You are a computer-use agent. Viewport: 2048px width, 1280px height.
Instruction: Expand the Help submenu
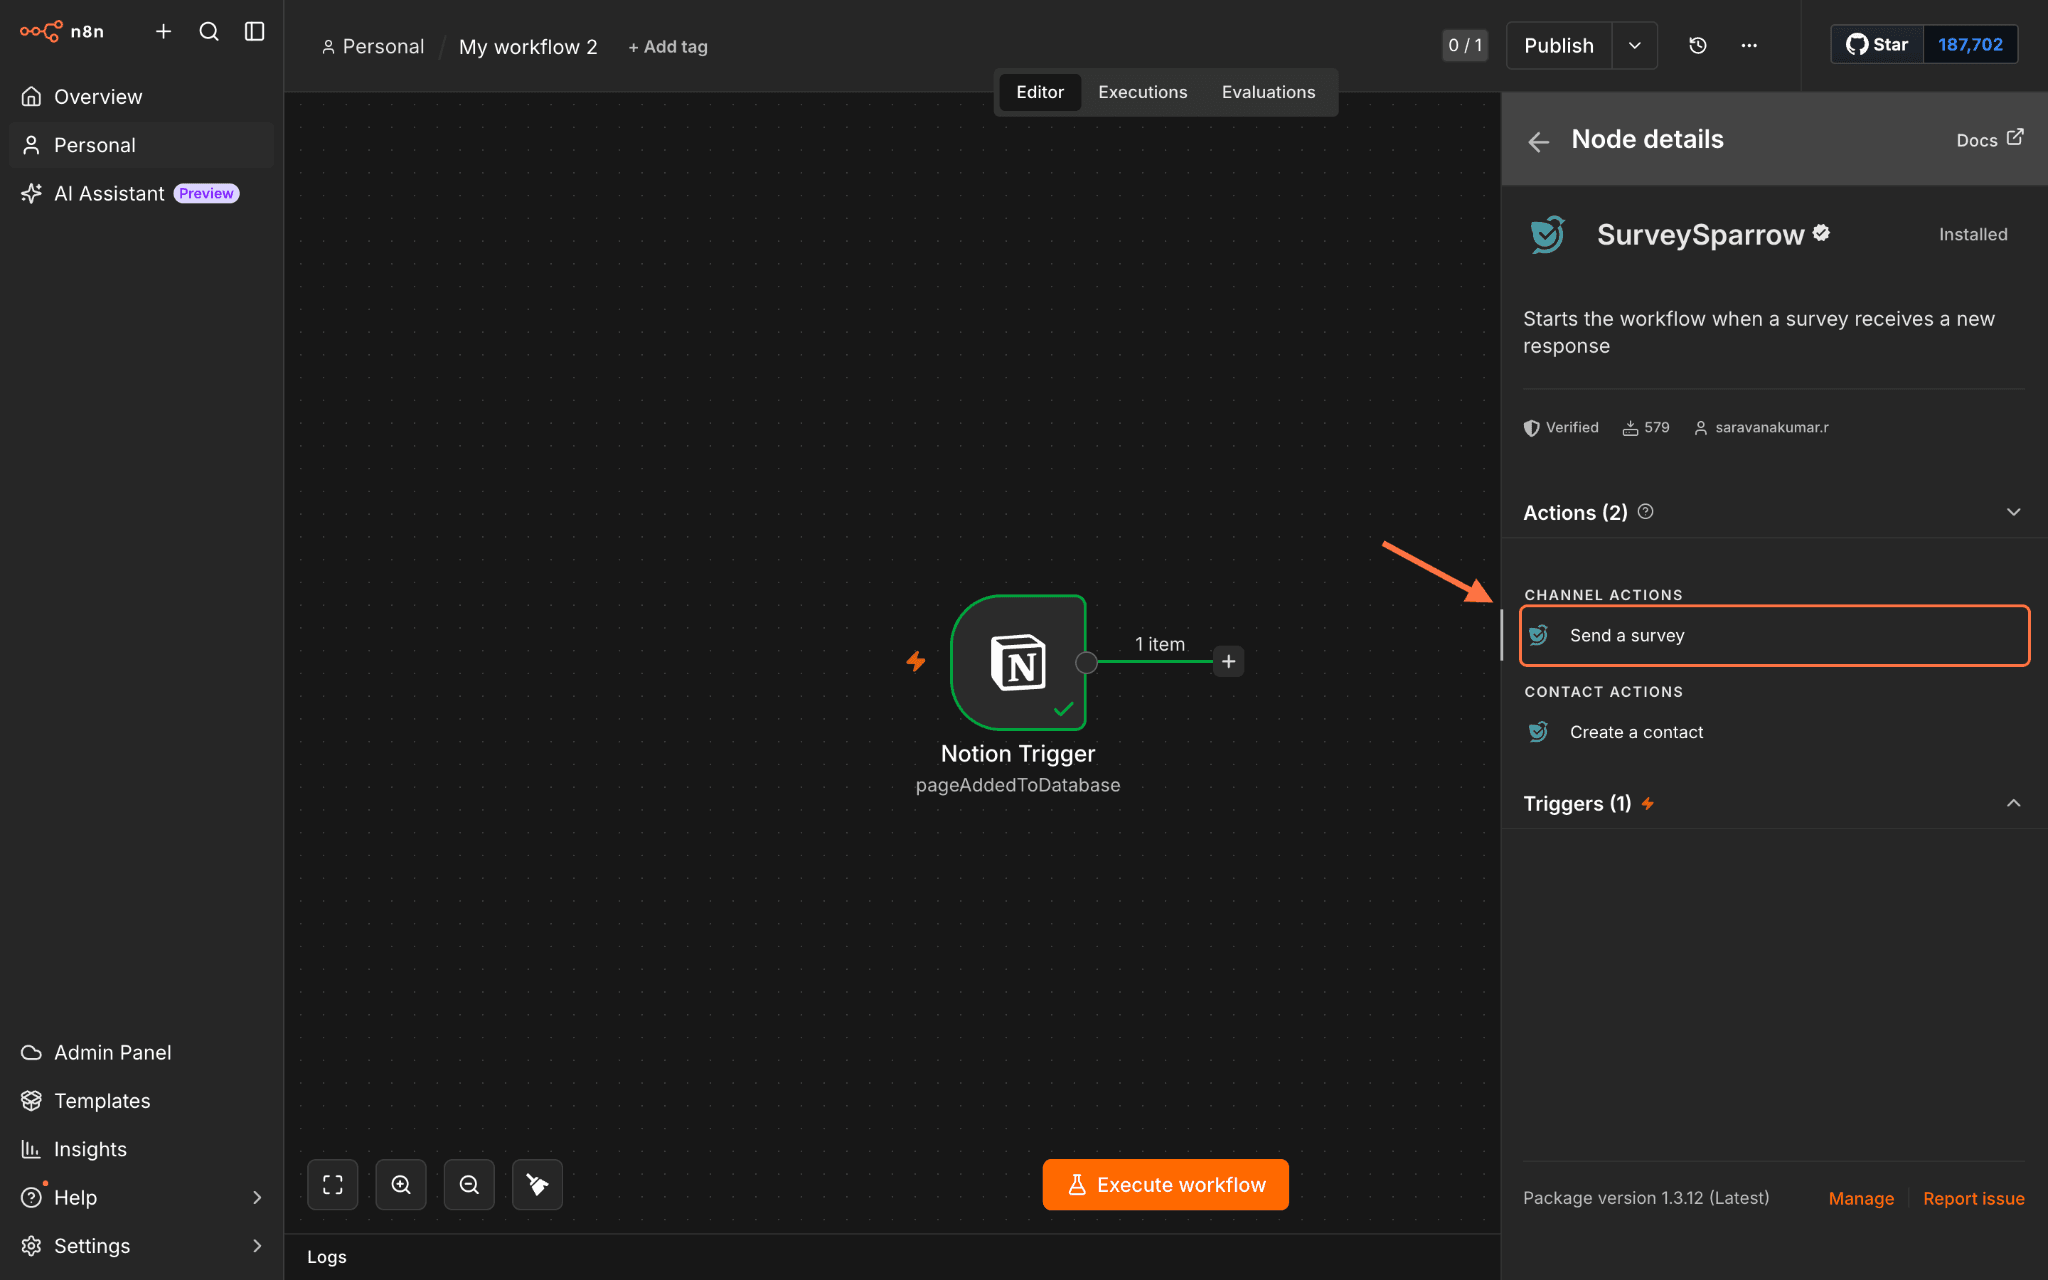257,1197
